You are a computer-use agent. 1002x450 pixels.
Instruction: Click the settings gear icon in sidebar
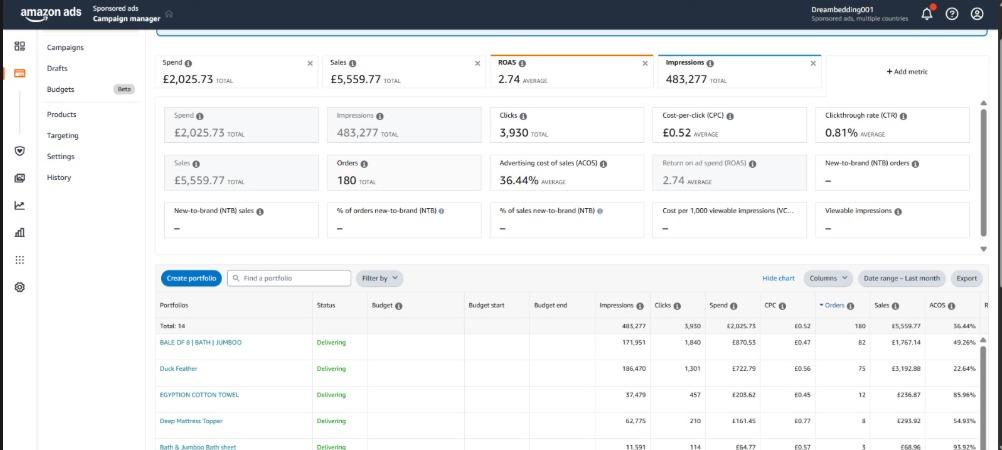(20, 287)
